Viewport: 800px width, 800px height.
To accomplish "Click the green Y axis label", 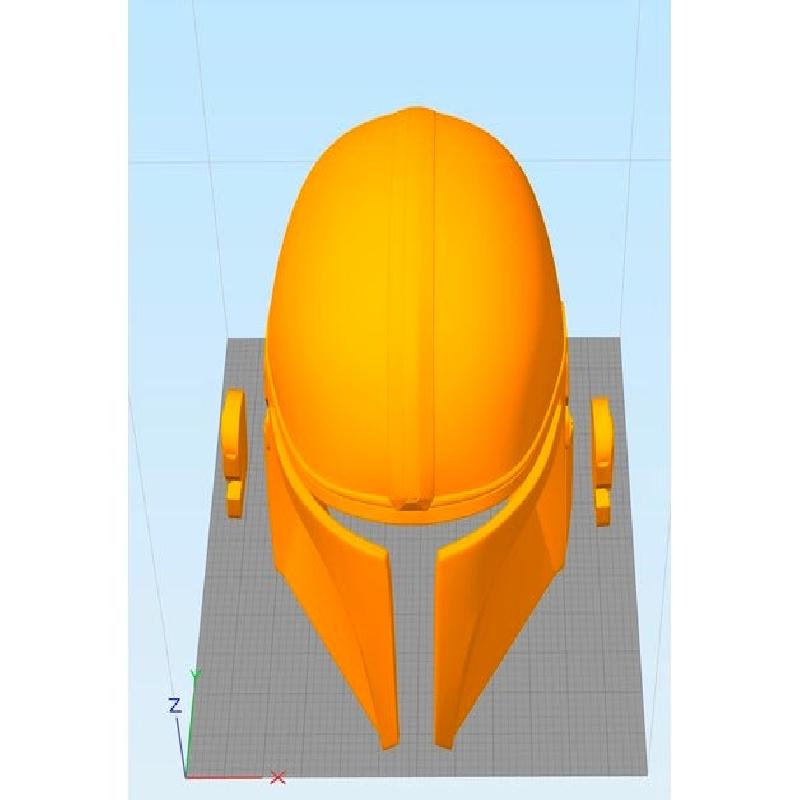I will point(196,676).
